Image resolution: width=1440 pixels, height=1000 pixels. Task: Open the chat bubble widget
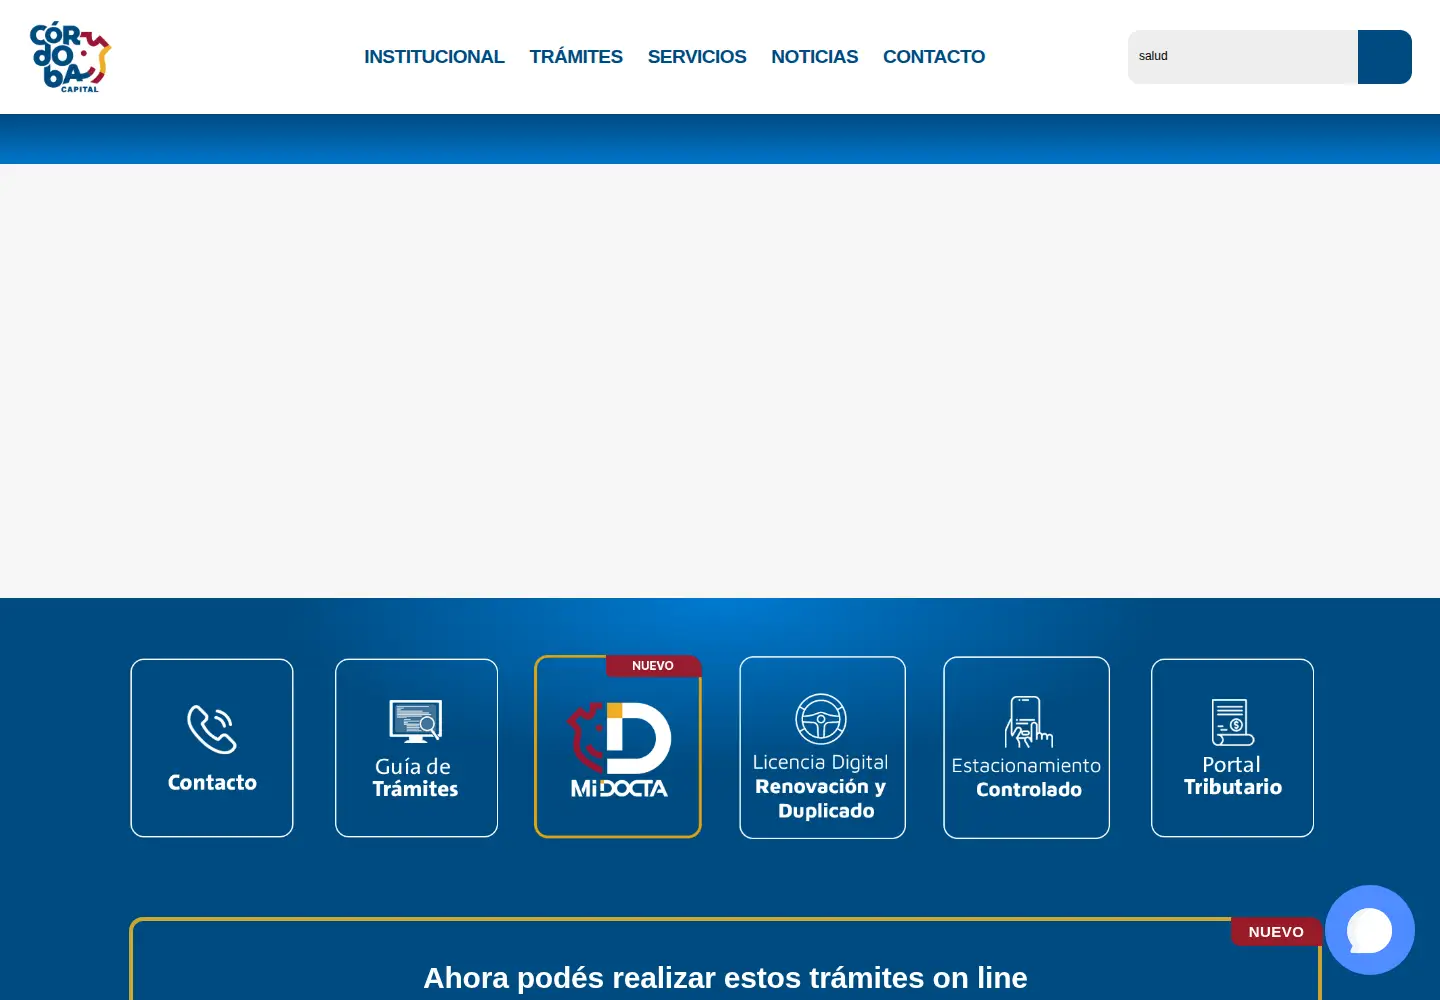coord(1370,930)
